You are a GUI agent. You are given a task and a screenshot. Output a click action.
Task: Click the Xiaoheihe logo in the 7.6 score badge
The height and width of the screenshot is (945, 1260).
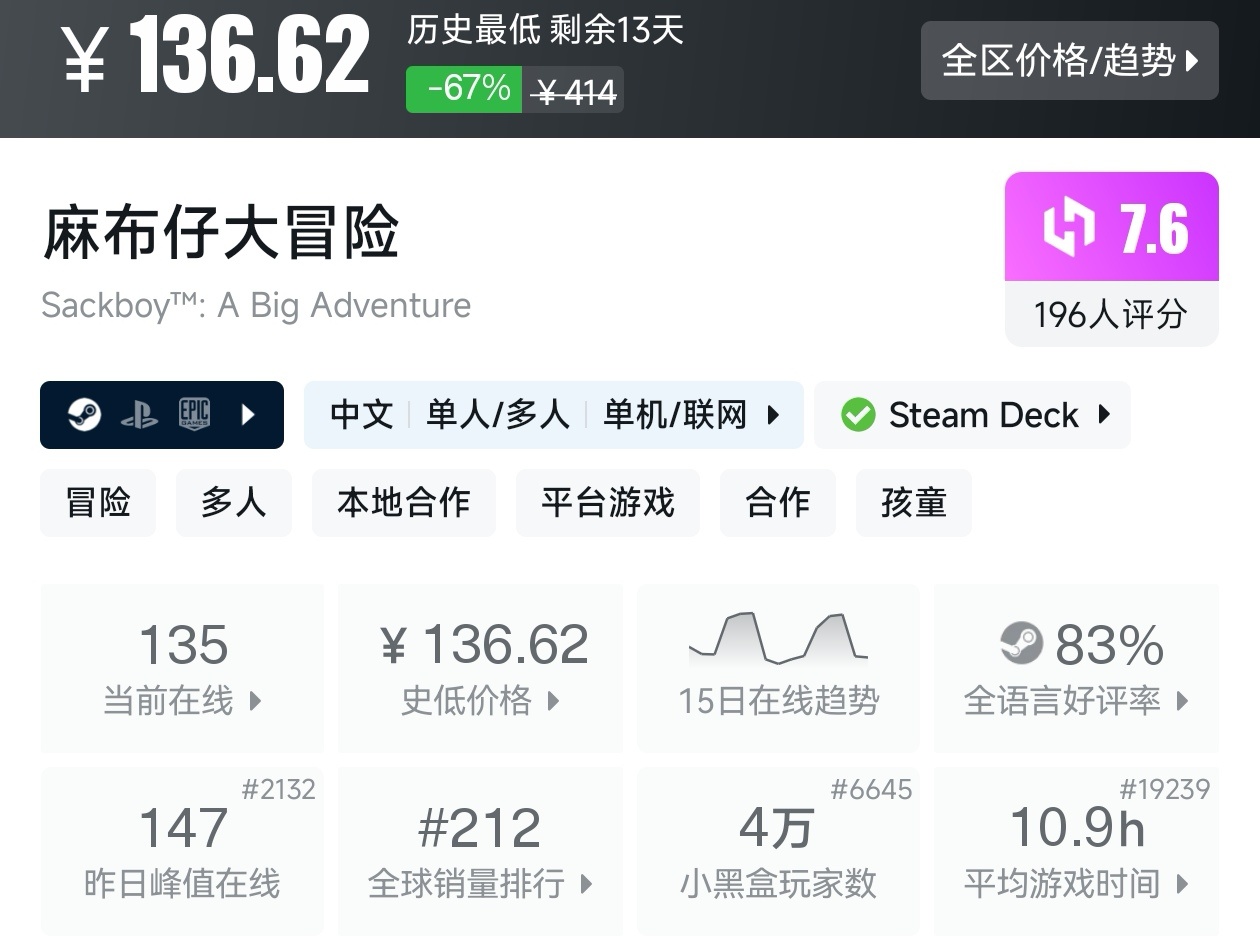(x=1070, y=227)
